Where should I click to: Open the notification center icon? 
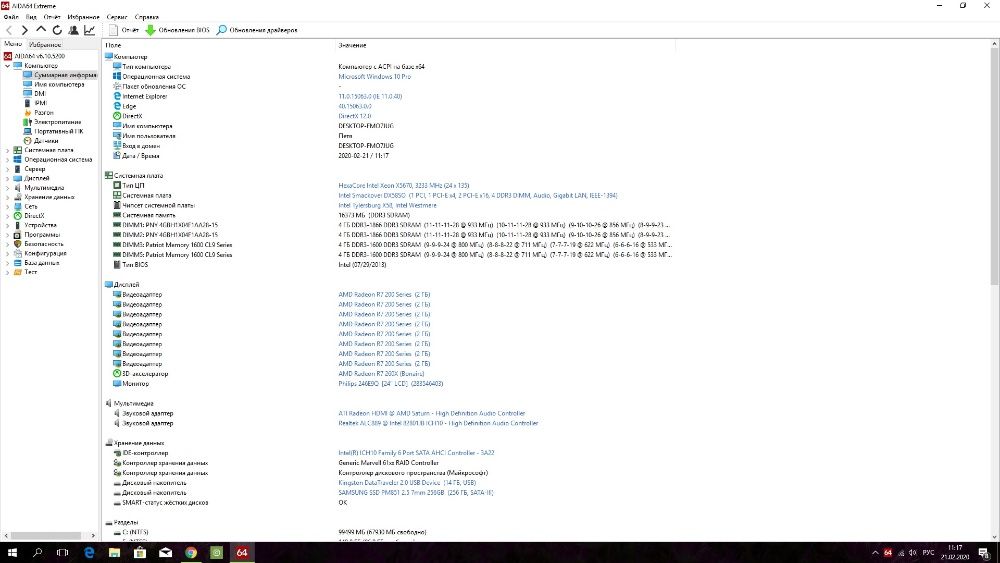point(984,553)
